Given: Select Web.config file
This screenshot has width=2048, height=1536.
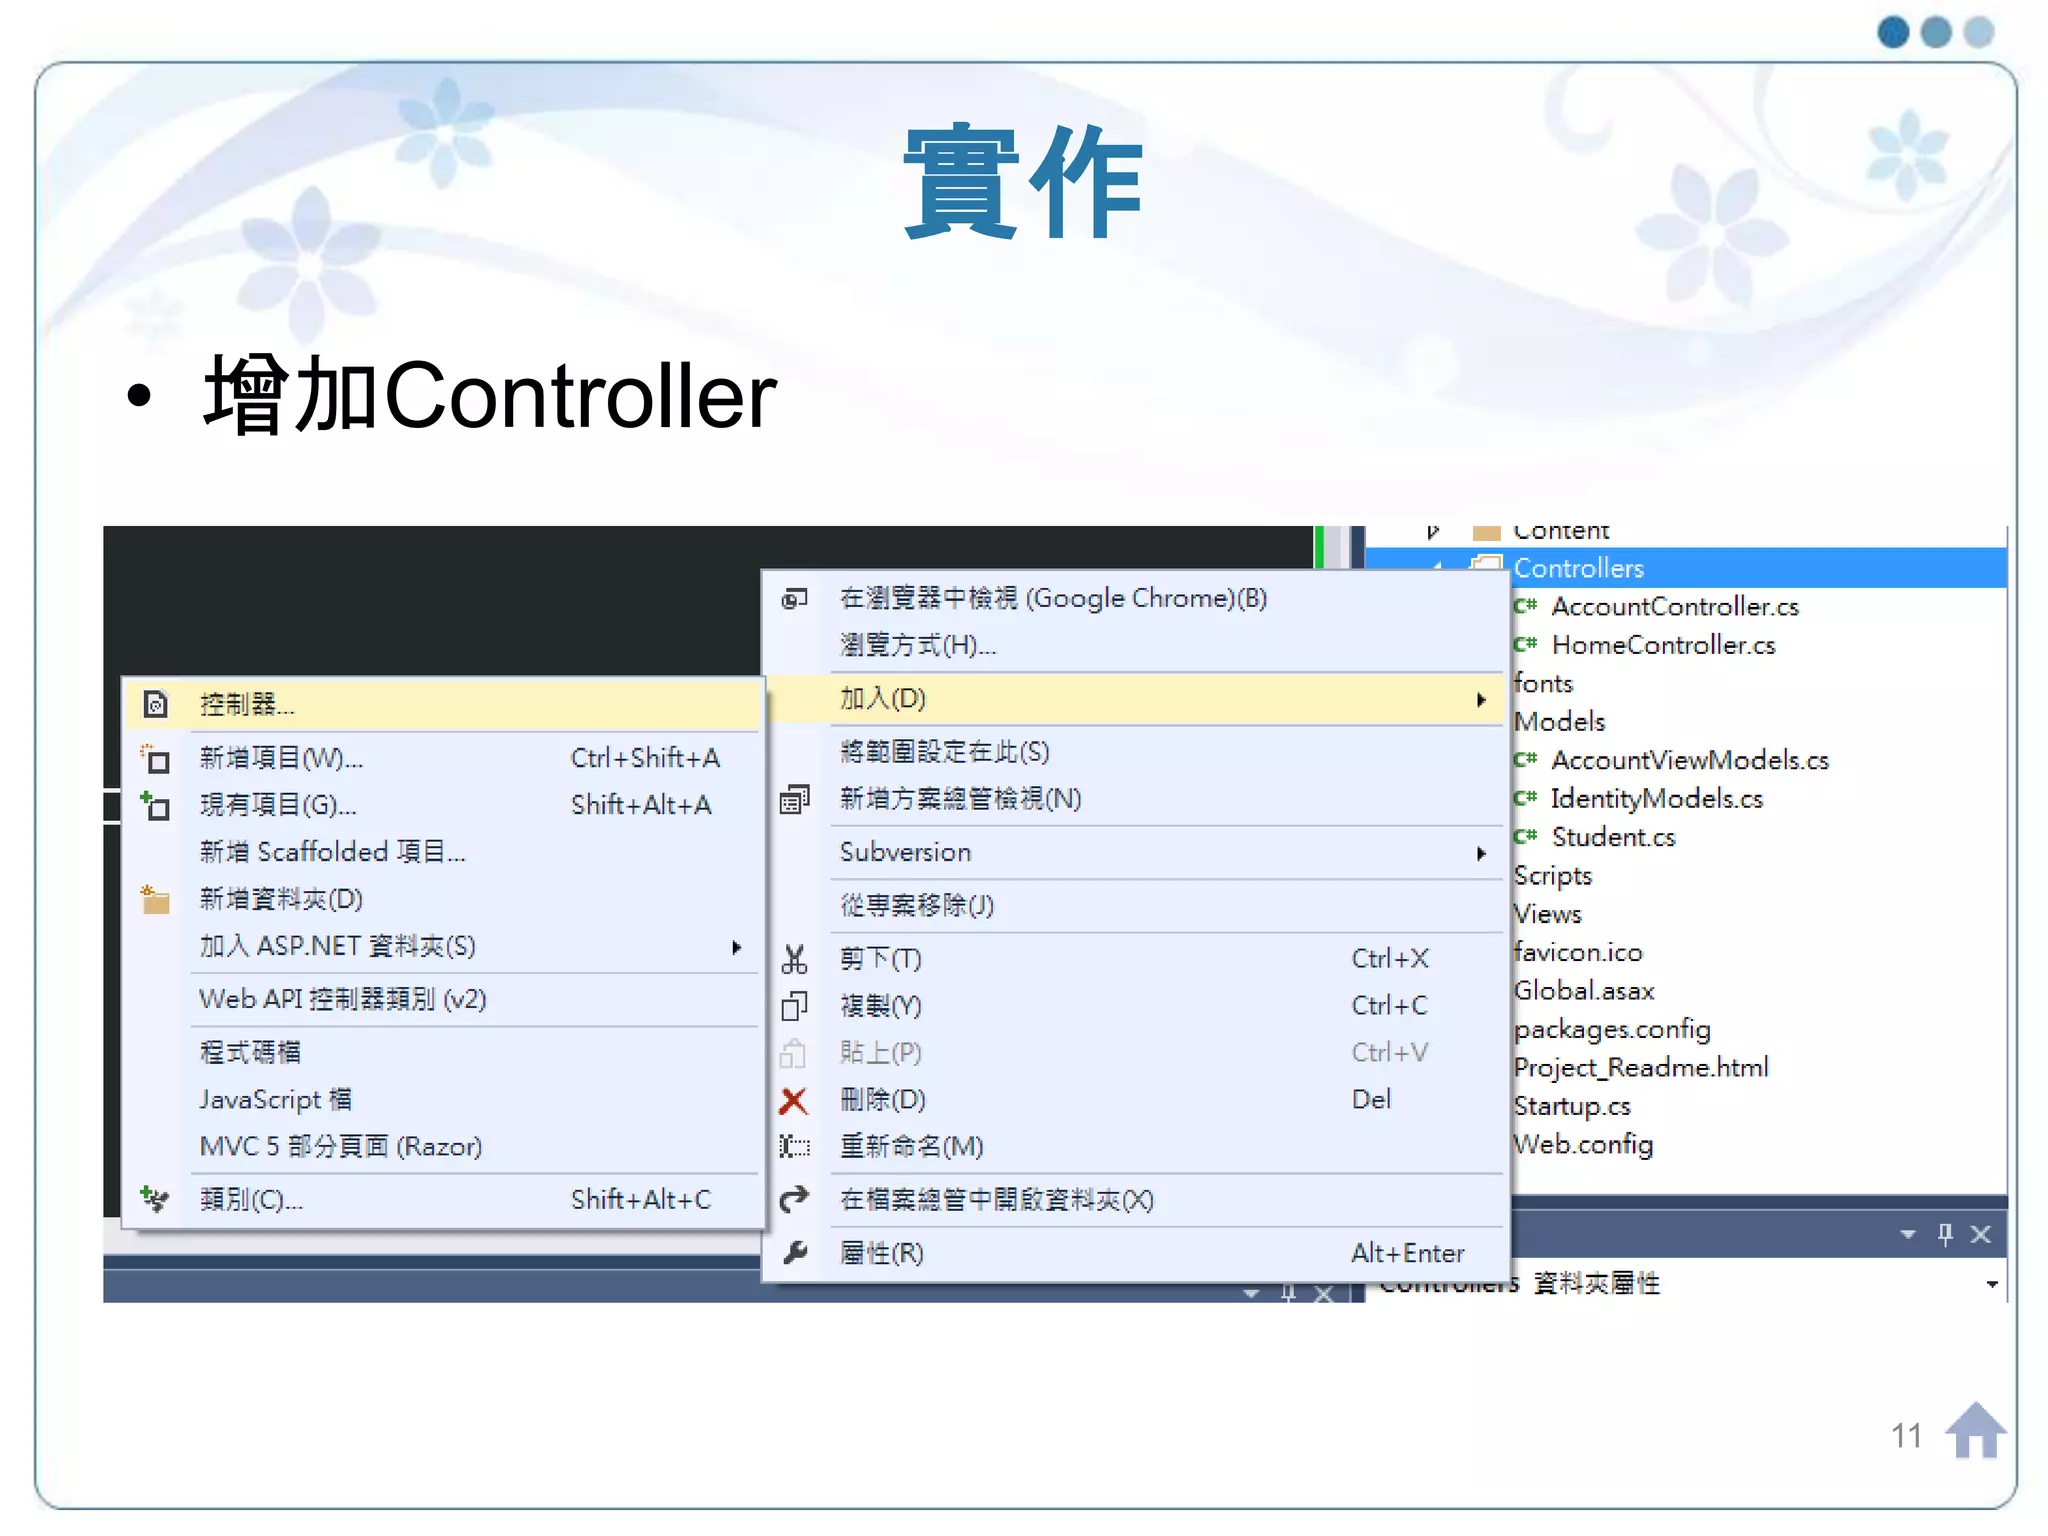Looking at the screenshot, I should pos(1584,1144).
